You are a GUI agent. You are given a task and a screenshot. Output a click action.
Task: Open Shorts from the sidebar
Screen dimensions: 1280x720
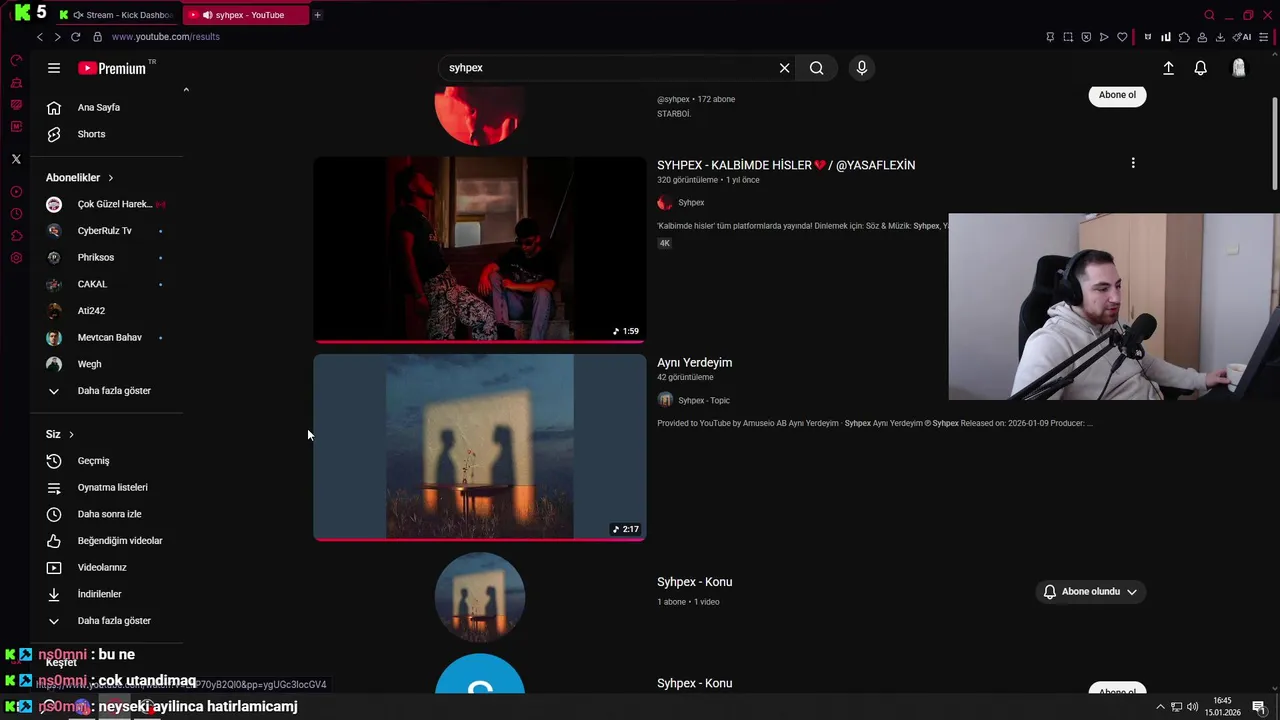tap(106, 134)
